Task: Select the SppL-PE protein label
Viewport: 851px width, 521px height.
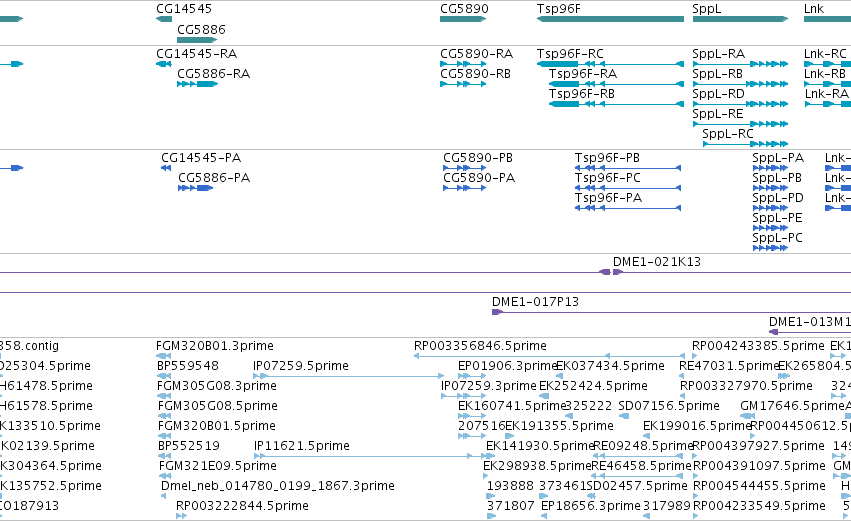Action: click(x=777, y=218)
